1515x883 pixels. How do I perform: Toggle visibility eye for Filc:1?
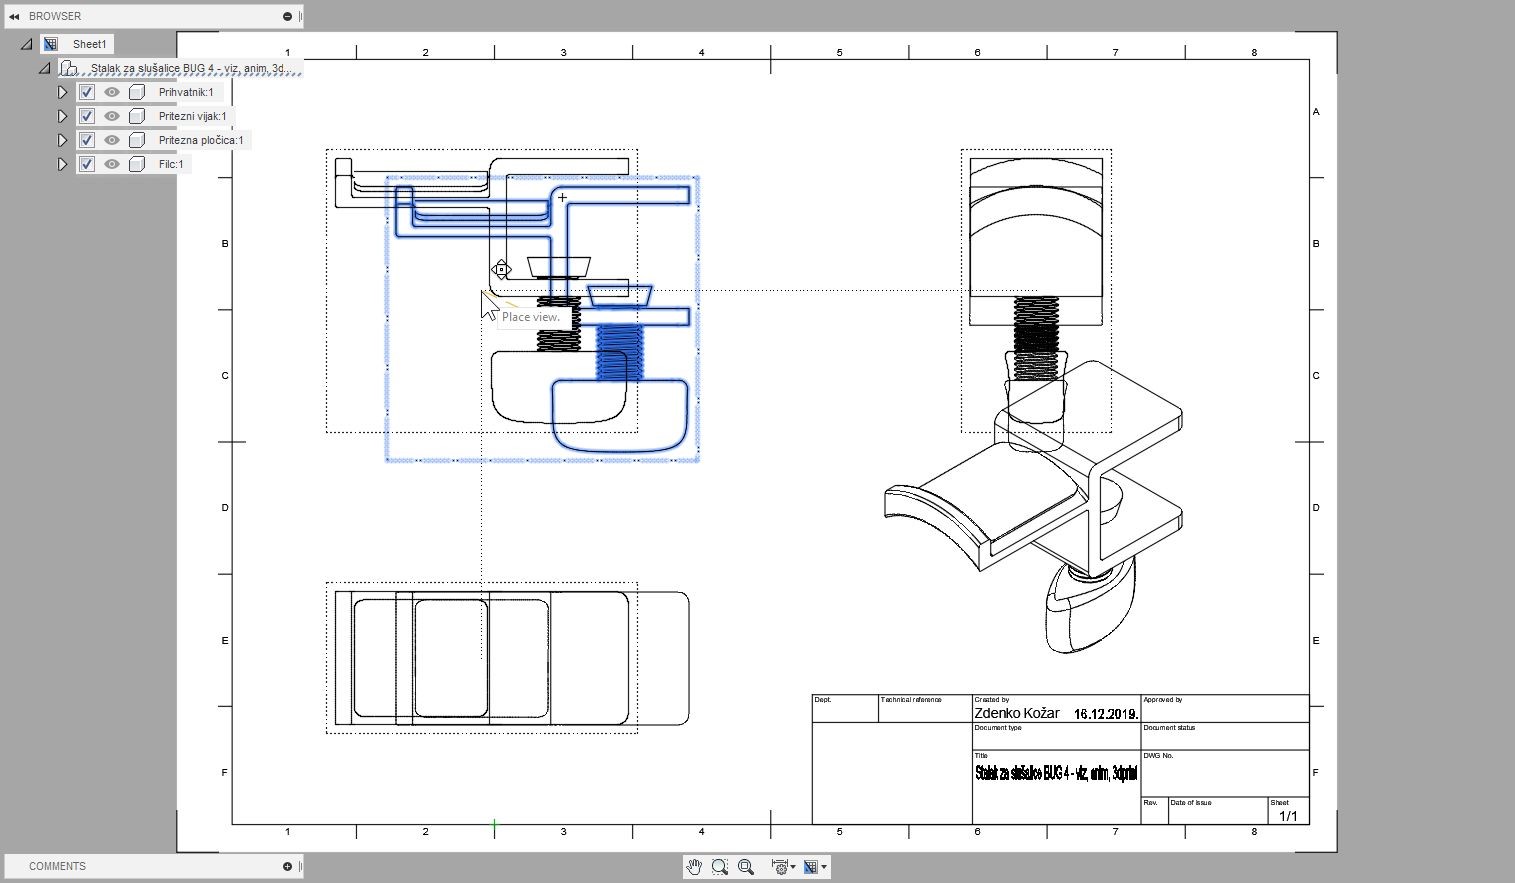pyautogui.click(x=112, y=164)
